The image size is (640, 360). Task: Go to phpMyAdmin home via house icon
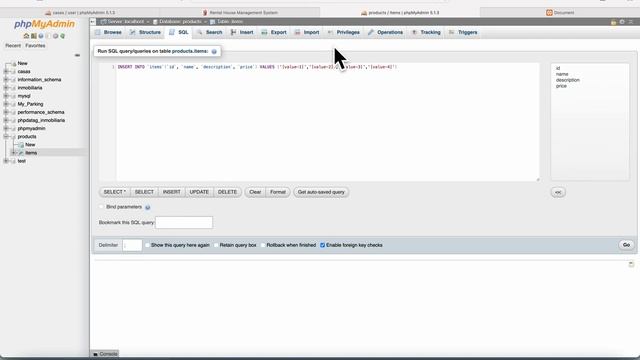(x=27, y=36)
